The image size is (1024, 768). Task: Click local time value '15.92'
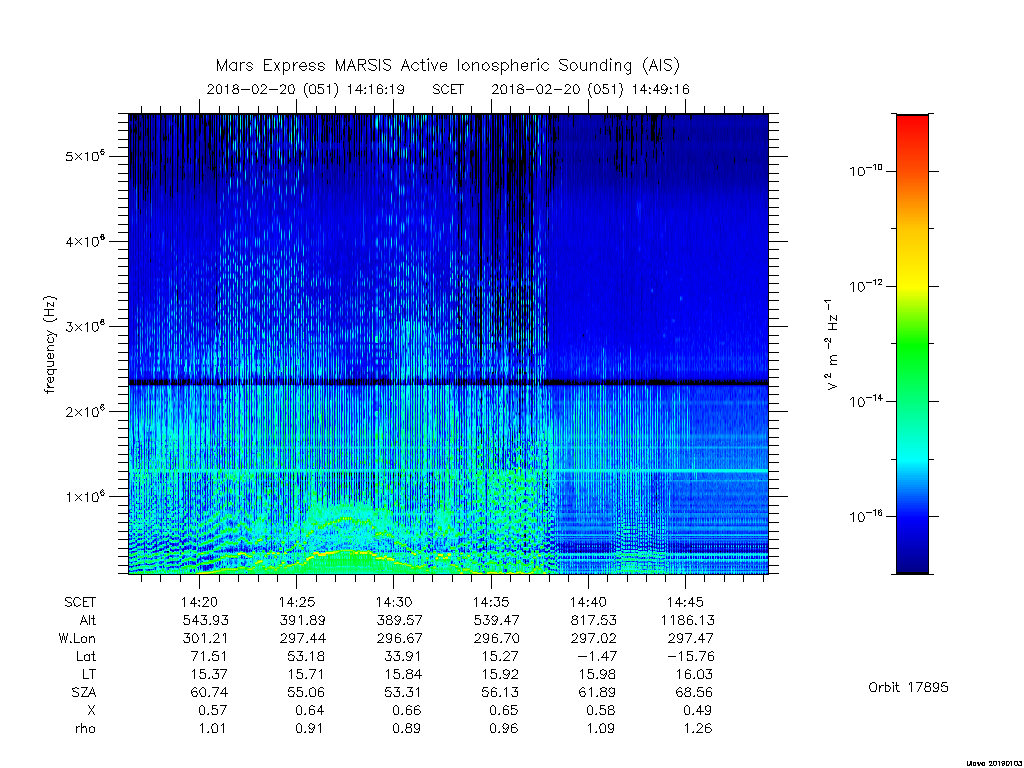click(x=500, y=674)
